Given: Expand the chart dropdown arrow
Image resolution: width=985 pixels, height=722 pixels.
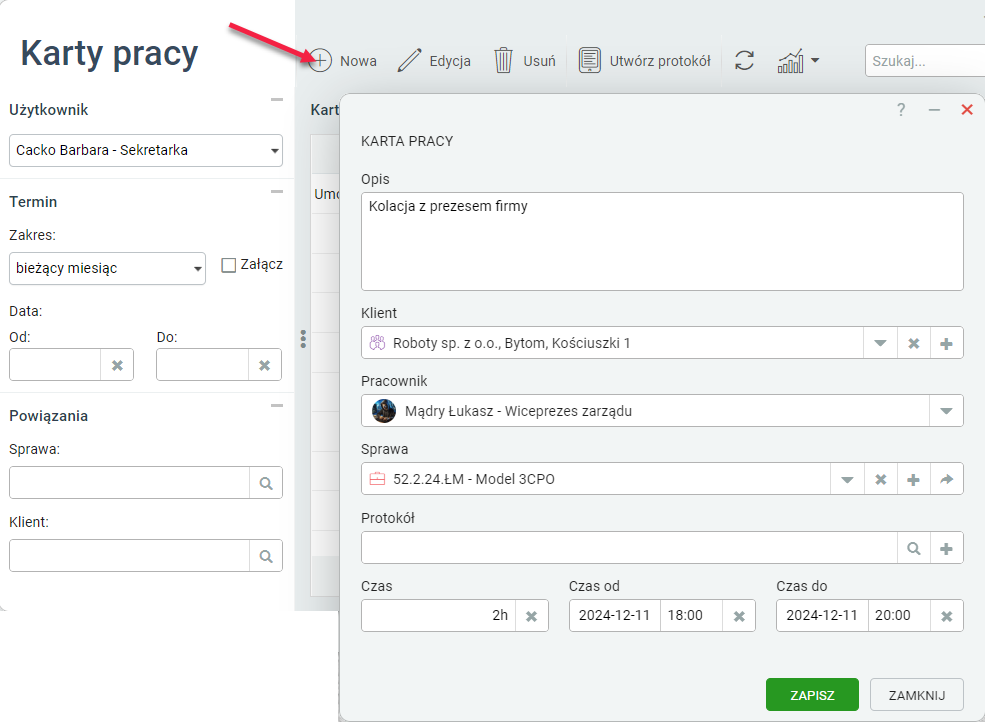Looking at the screenshot, I should (x=815, y=61).
